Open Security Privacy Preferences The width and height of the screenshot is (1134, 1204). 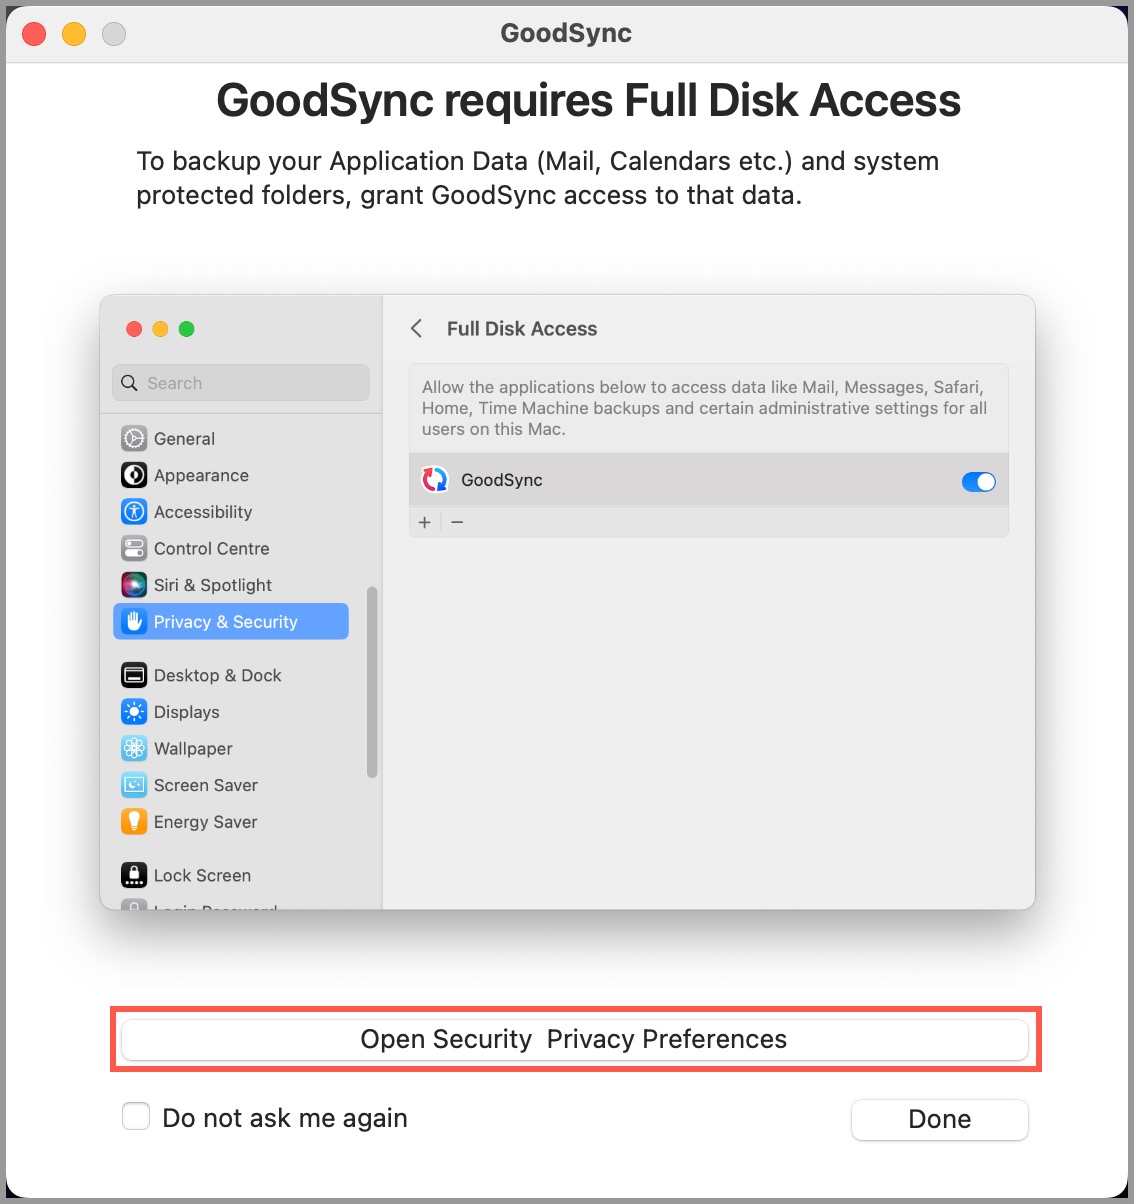575,1039
